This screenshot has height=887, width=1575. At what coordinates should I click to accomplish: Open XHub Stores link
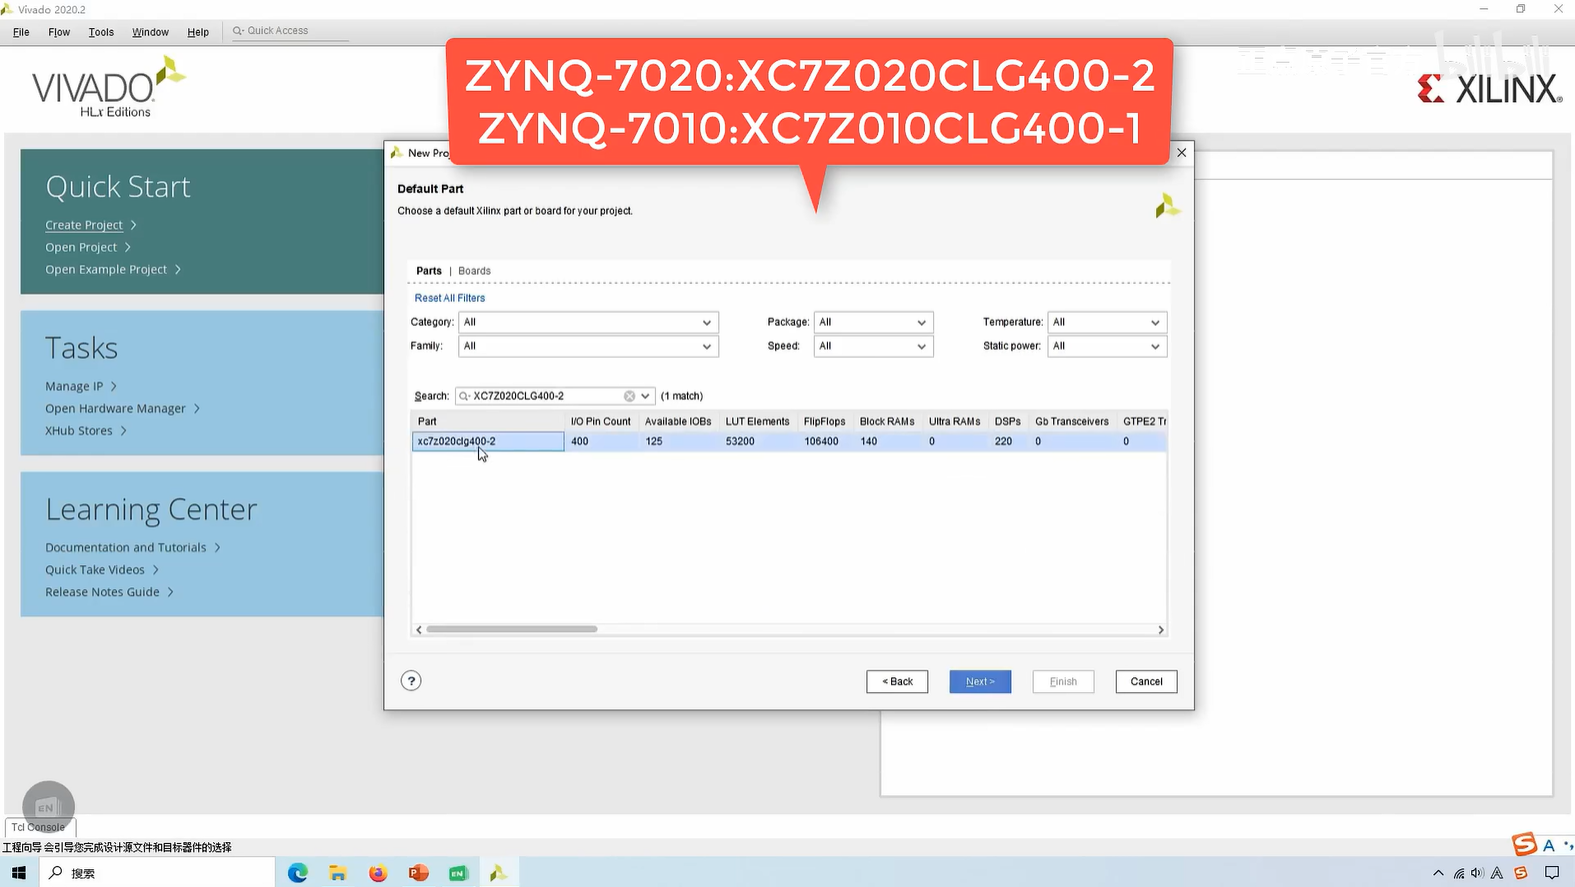[79, 430]
